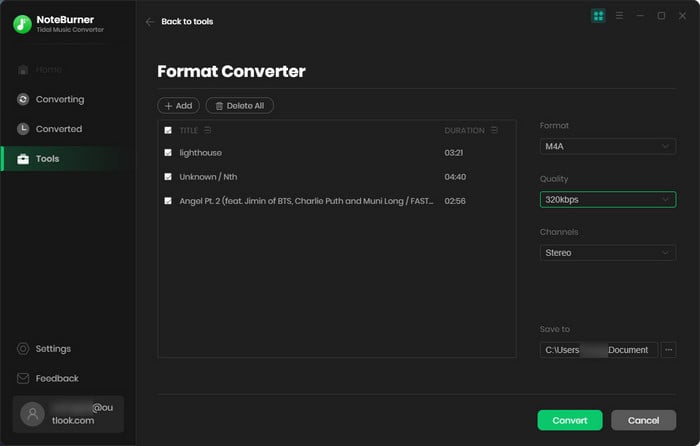Click the Feedback envelope icon
The image size is (700, 446).
(x=23, y=379)
